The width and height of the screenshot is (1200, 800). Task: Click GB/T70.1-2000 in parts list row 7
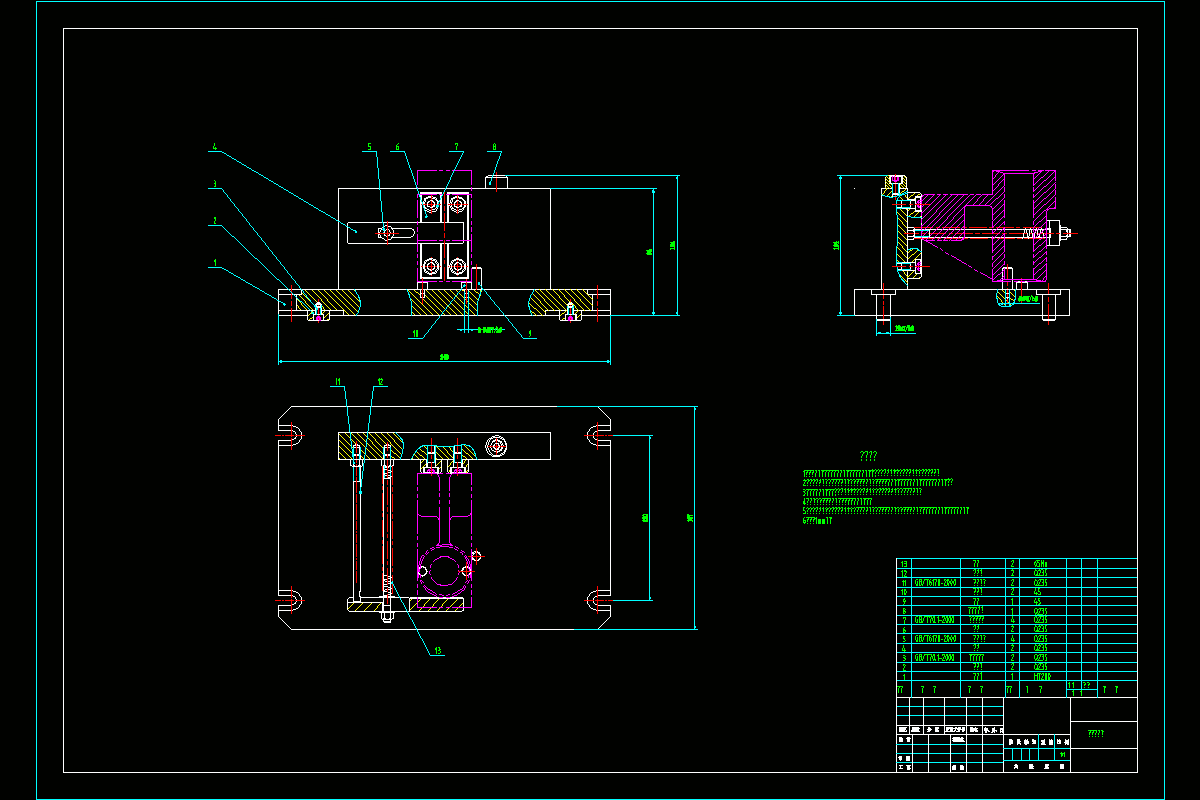934,620
